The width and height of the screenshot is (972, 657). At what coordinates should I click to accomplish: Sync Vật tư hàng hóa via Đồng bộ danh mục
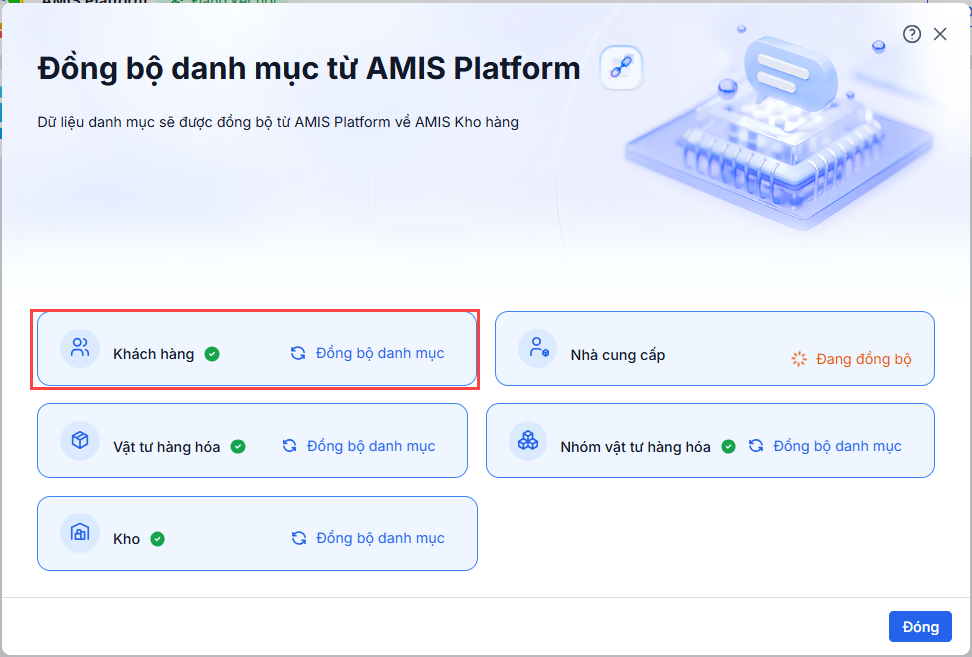[371, 446]
